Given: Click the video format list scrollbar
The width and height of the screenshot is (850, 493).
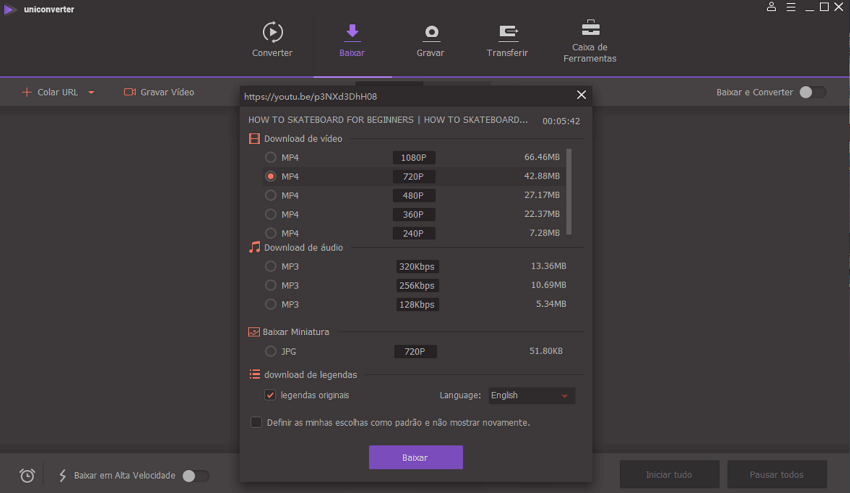Looking at the screenshot, I should coord(569,190).
